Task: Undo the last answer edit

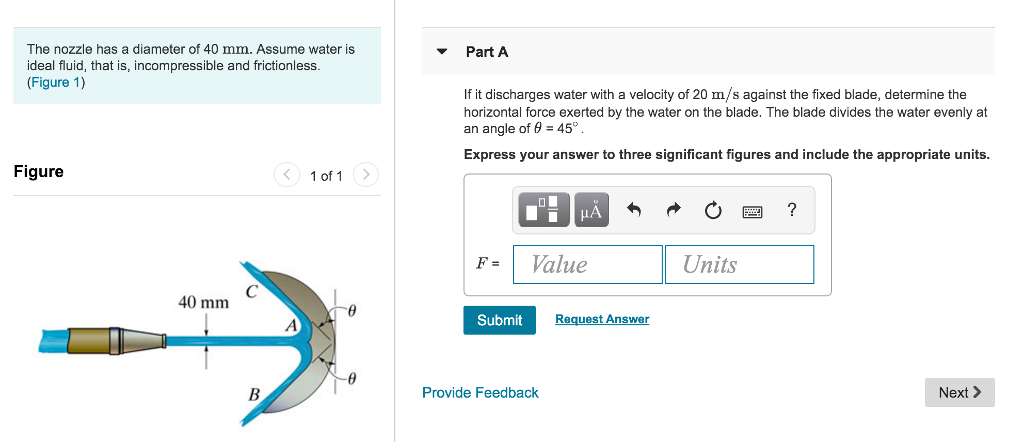Action: [x=633, y=210]
